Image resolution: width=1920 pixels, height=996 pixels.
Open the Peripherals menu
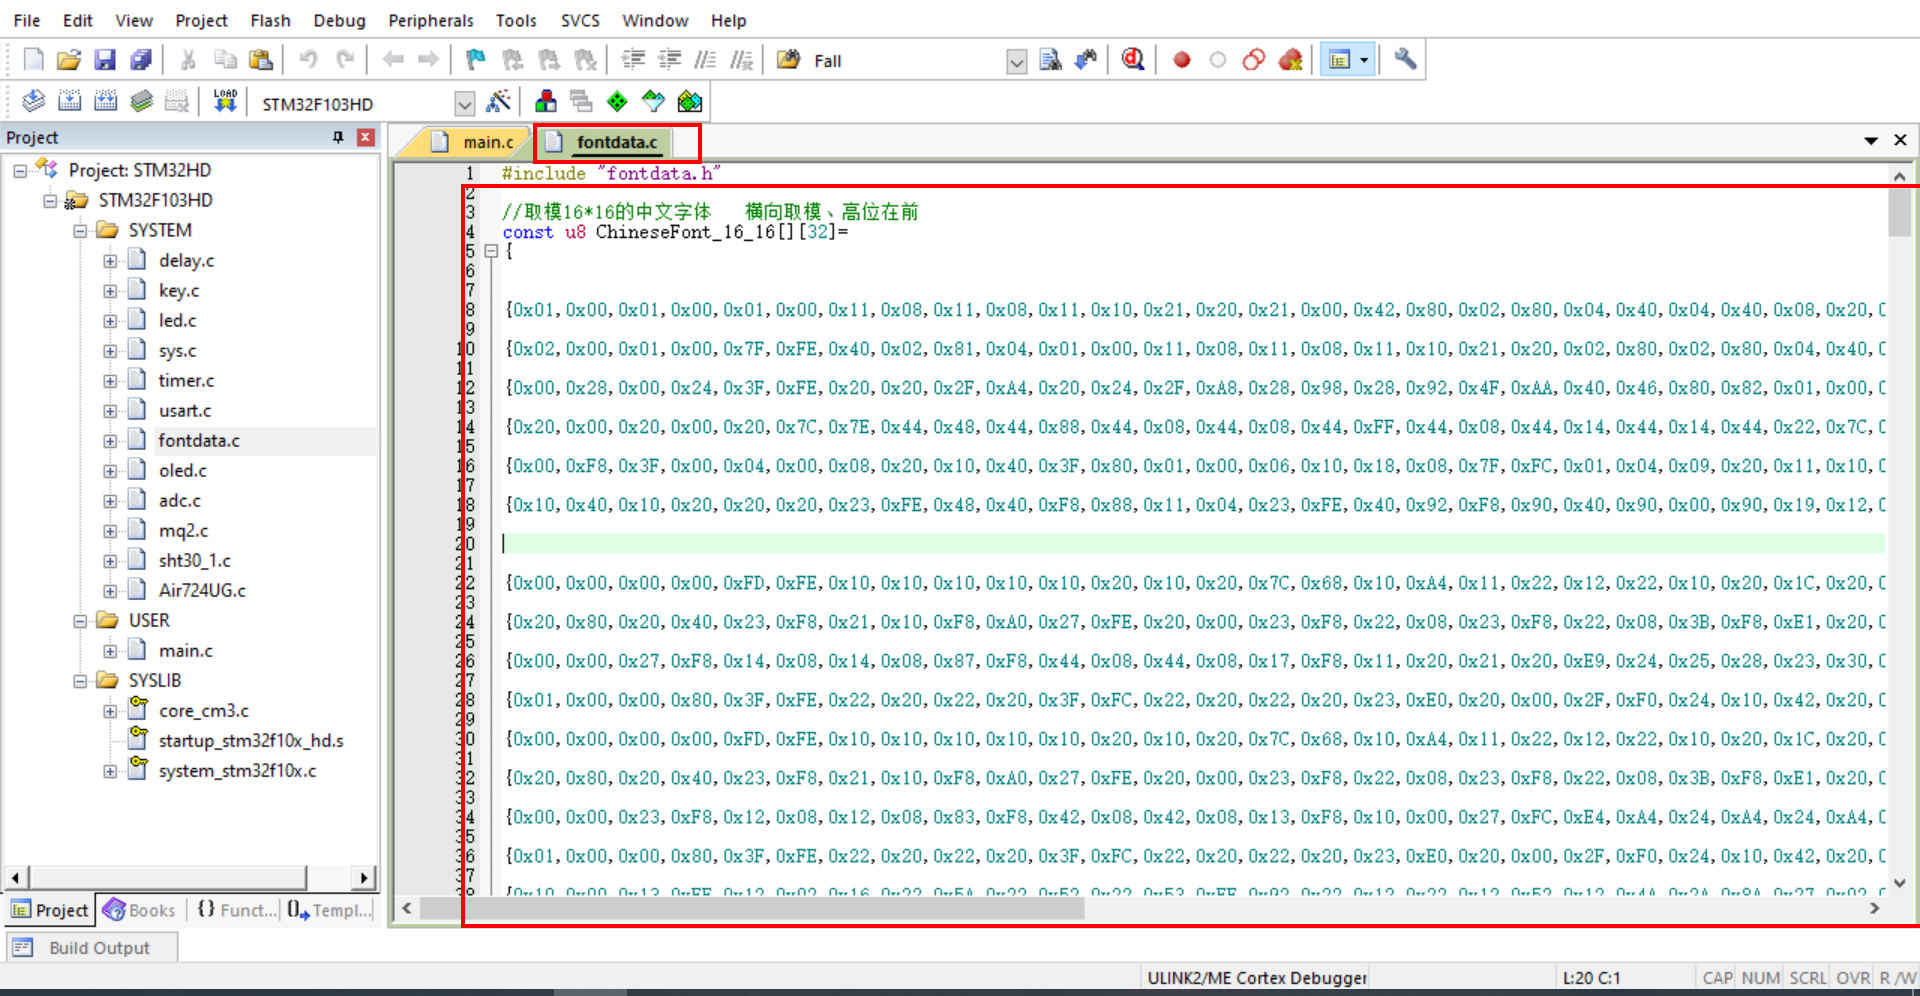(431, 20)
